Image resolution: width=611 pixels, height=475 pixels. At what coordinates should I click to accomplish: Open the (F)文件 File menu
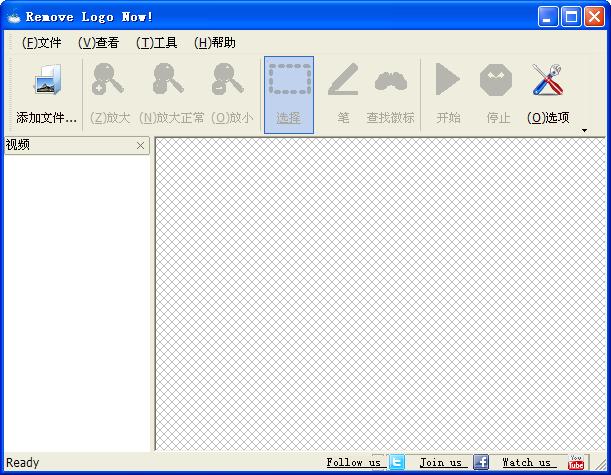click(x=41, y=42)
